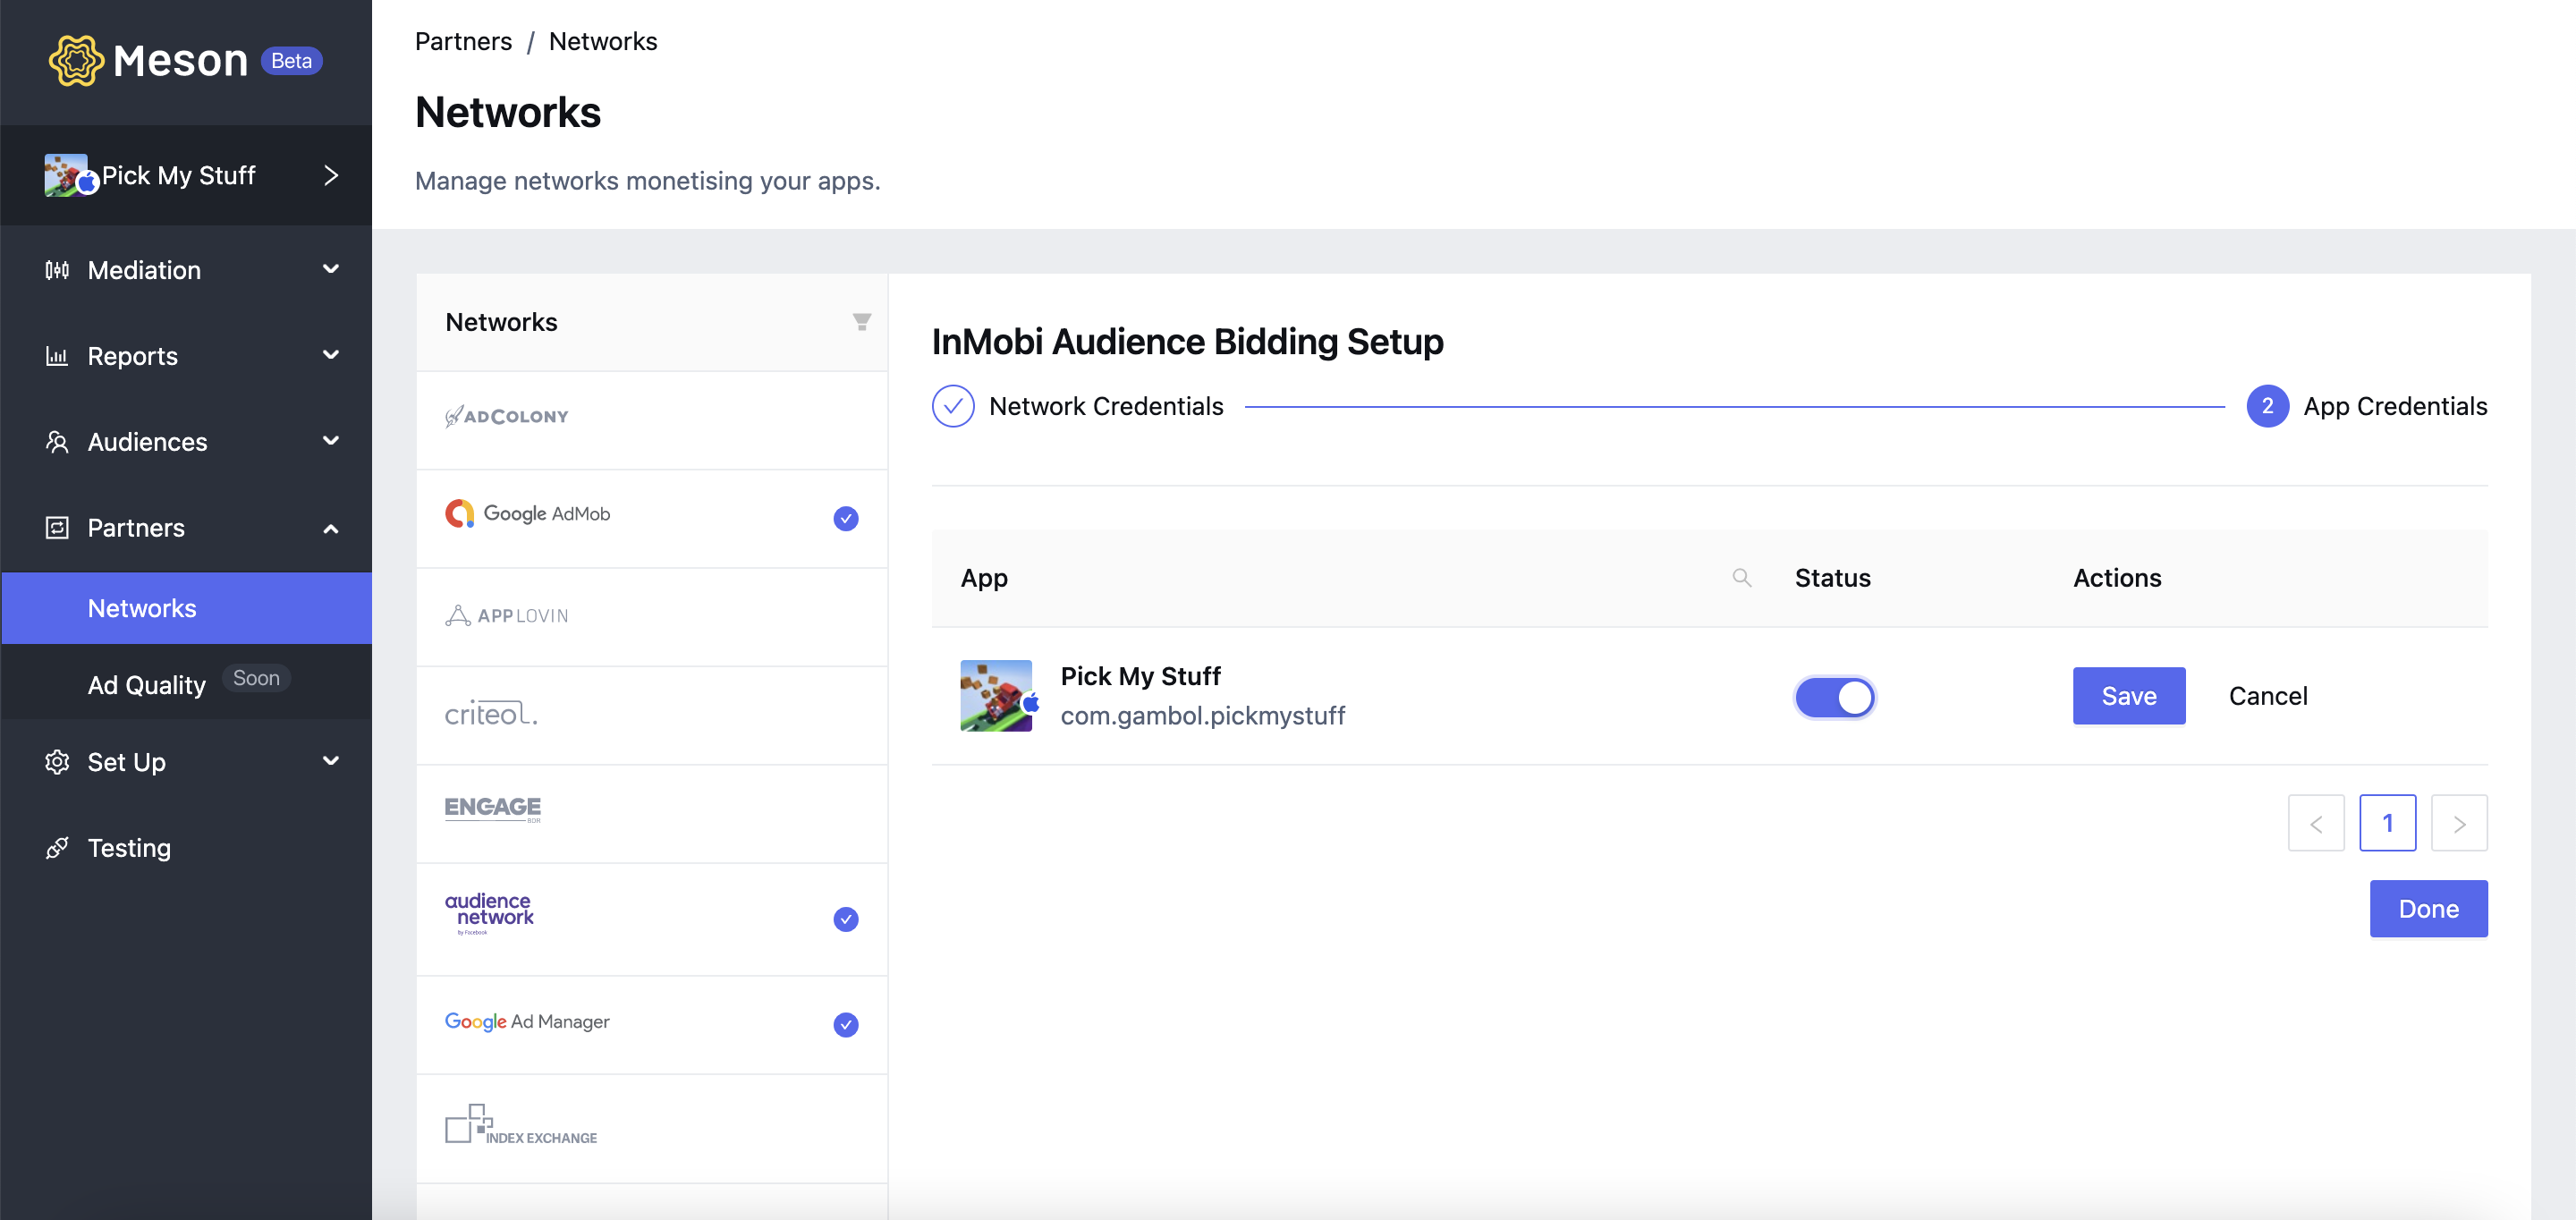Click the Networks breadcrumb link
The height and width of the screenshot is (1220, 2576).
tap(603, 41)
